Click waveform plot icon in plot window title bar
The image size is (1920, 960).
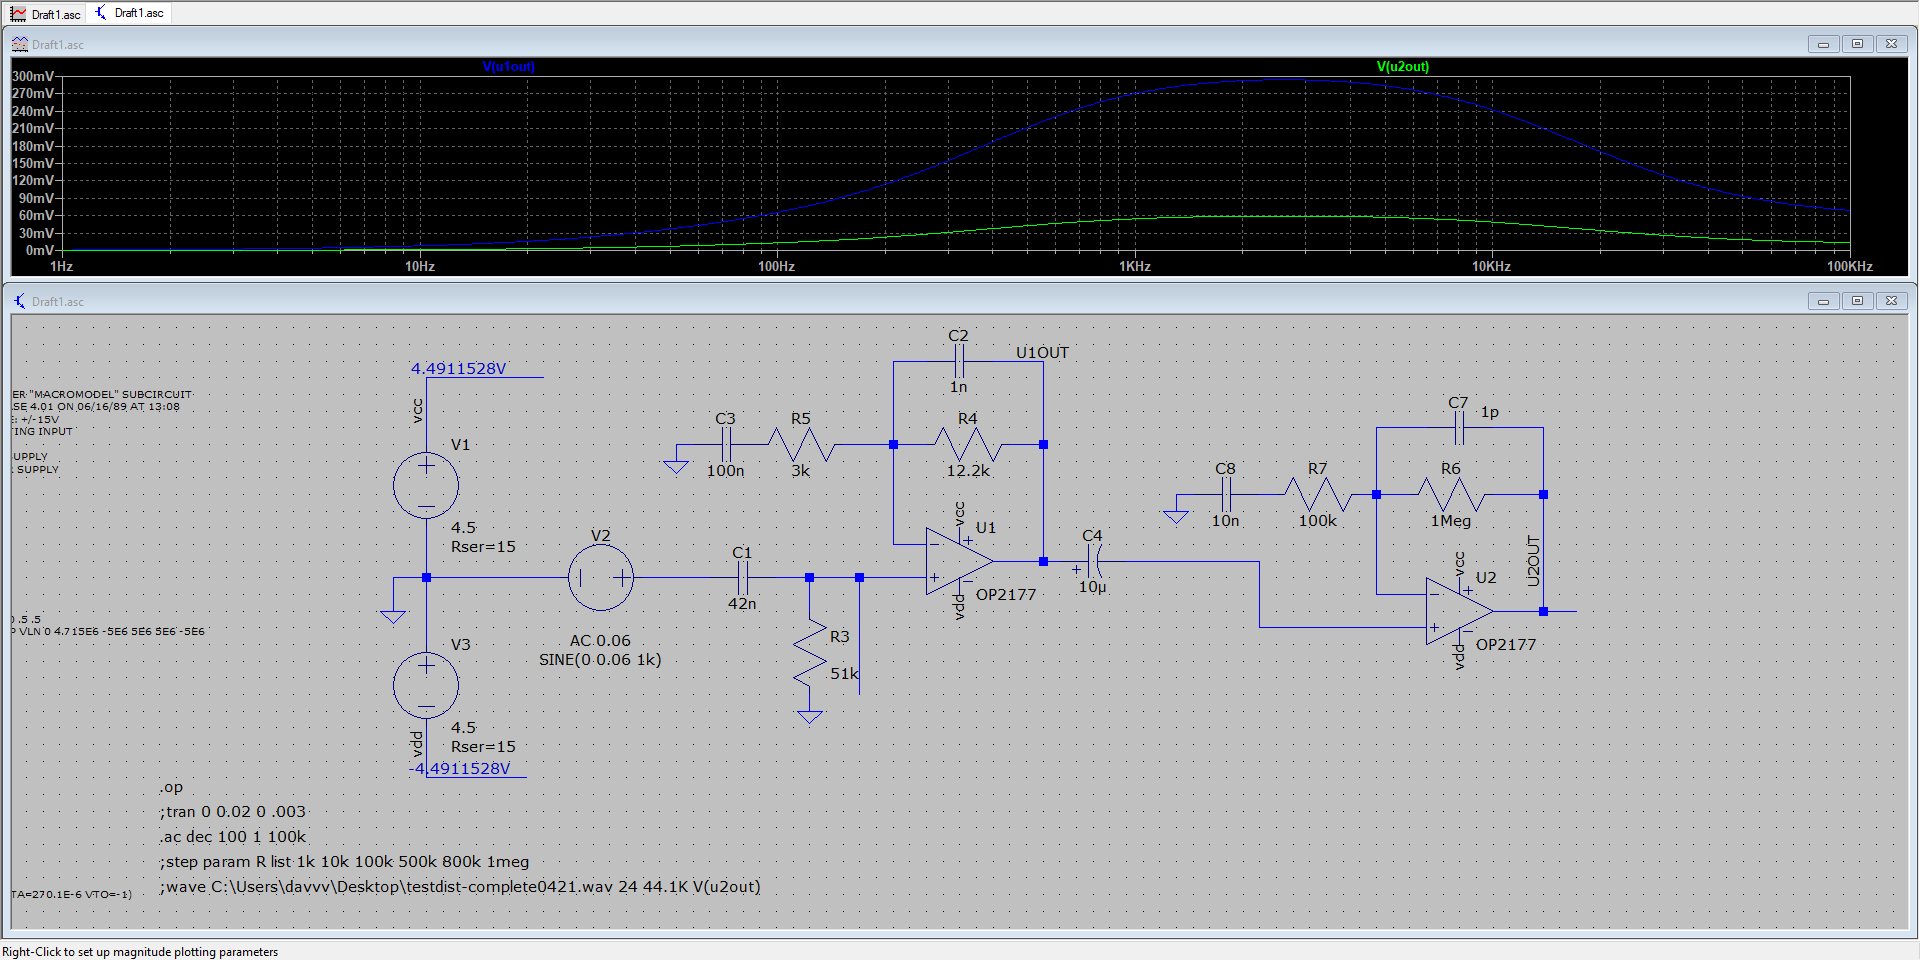18,43
